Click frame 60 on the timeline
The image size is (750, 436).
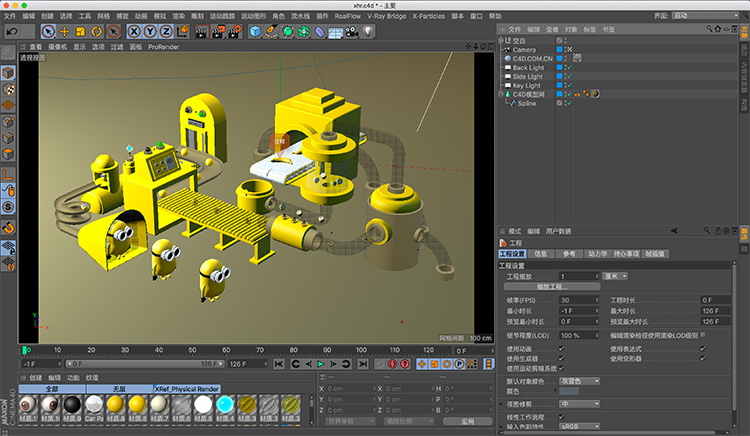point(226,350)
